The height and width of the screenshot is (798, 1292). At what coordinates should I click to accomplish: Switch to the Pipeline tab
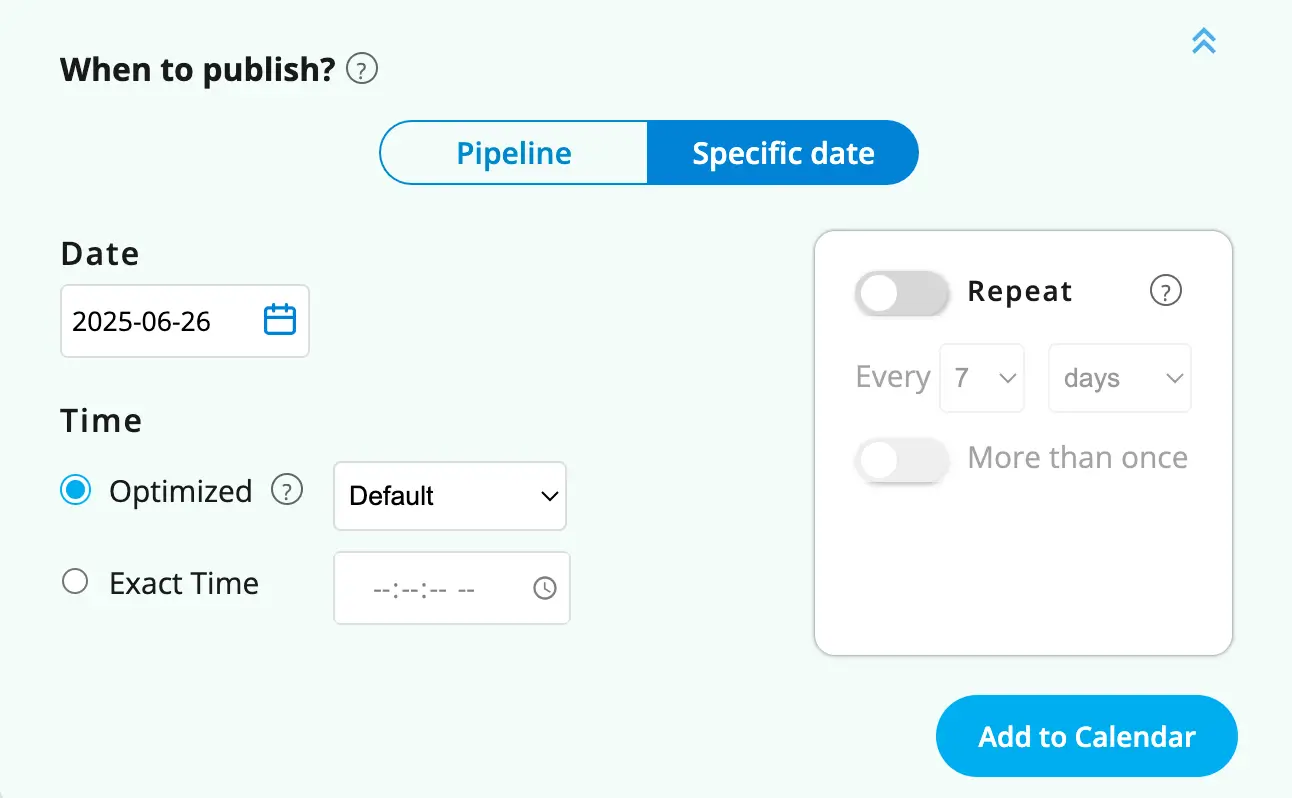point(514,153)
